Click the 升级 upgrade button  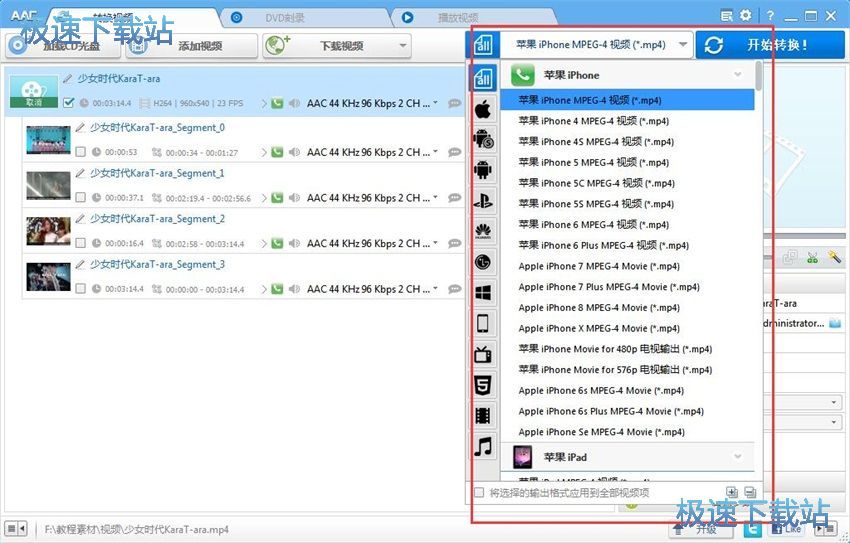coord(700,529)
